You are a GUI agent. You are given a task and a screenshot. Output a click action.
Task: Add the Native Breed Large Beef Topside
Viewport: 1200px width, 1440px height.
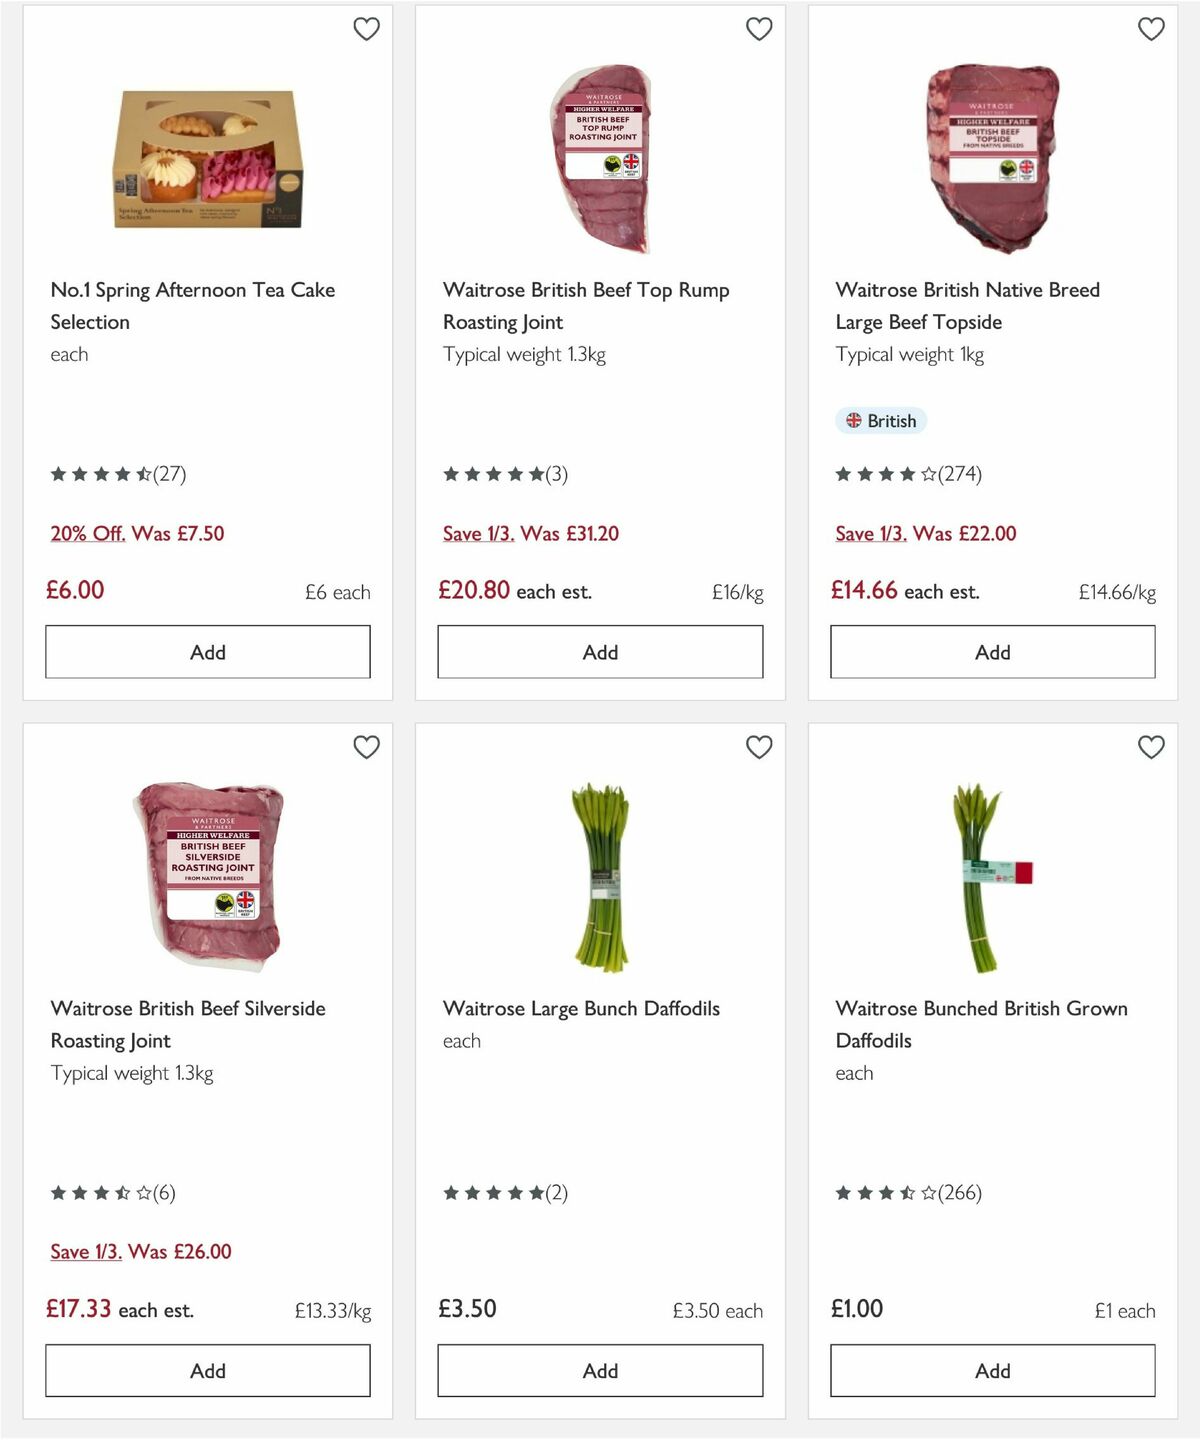(x=991, y=651)
